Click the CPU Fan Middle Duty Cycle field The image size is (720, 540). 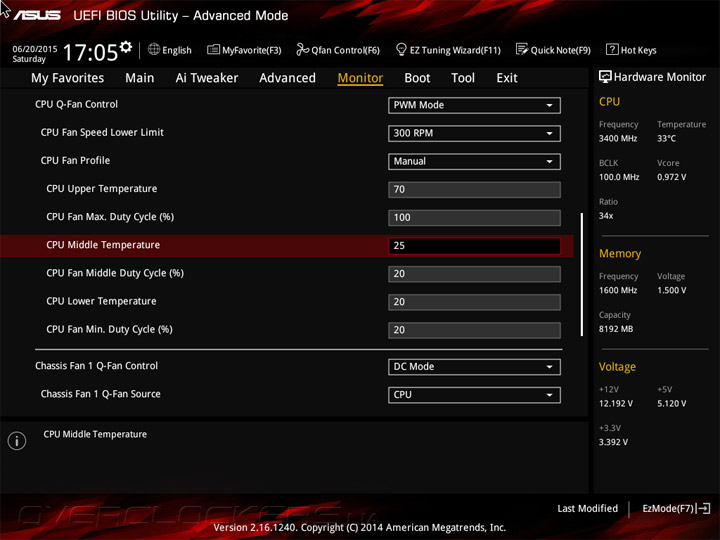474,274
